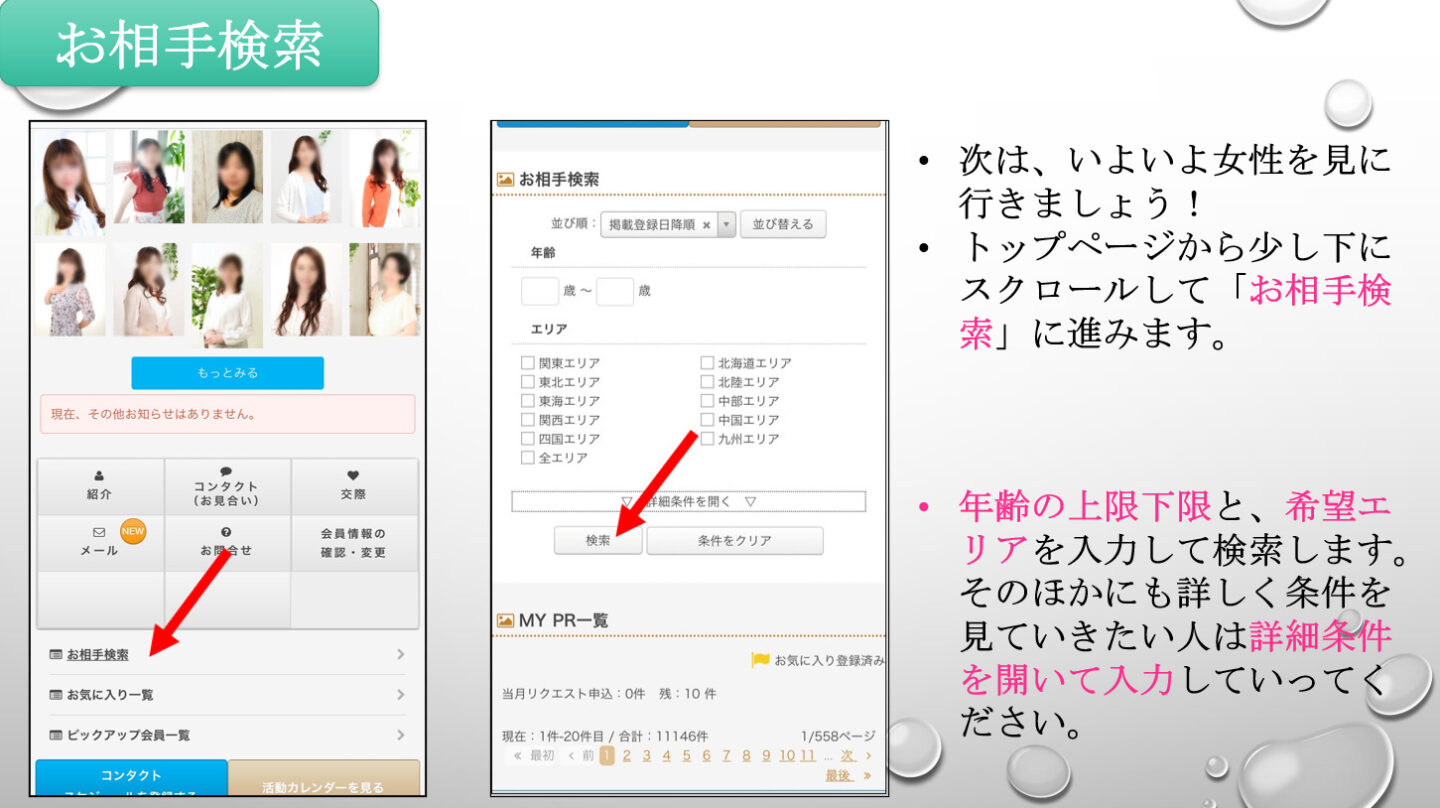Click the chevron on the お気に入り一覧 row
This screenshot has height=808, width=1440.
400,695
